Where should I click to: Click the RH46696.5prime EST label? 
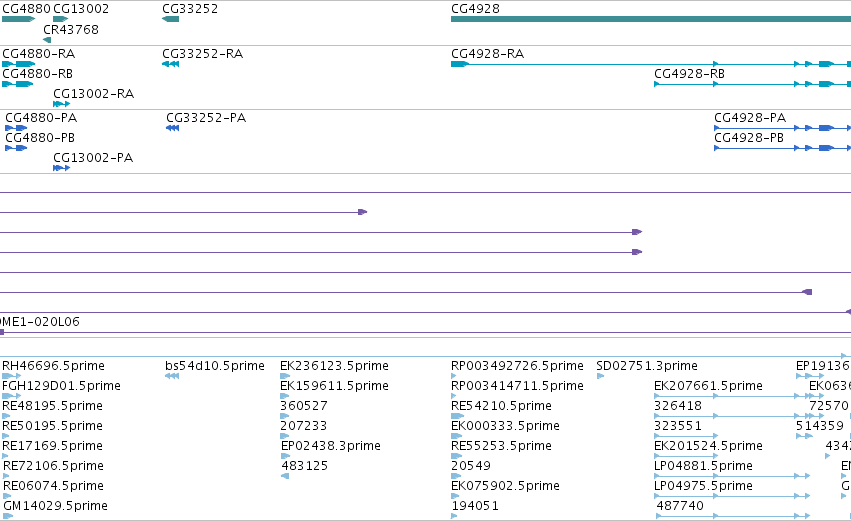53,365
